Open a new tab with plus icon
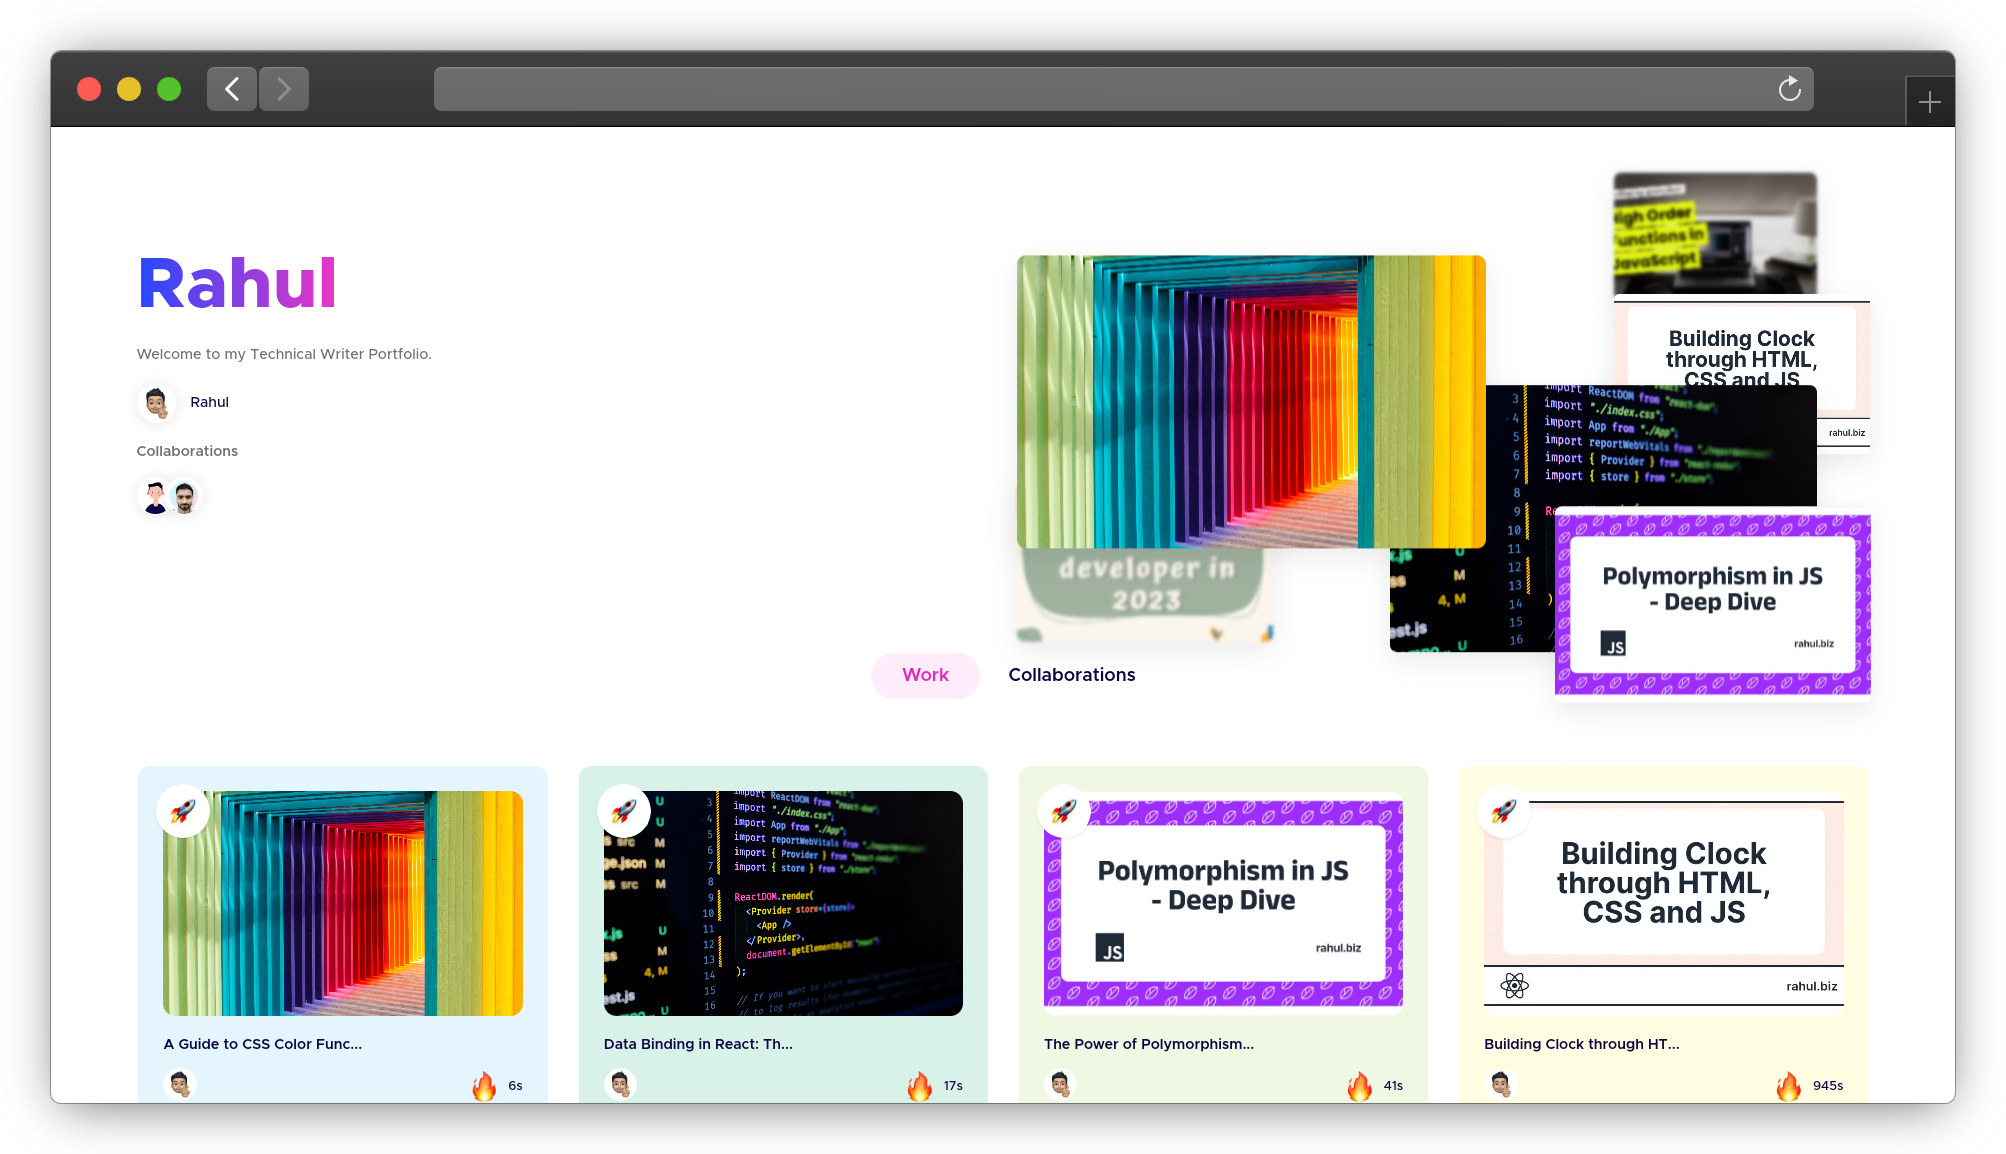The height and width of the screenshot is (1154, 2006). pos(1929,102)
